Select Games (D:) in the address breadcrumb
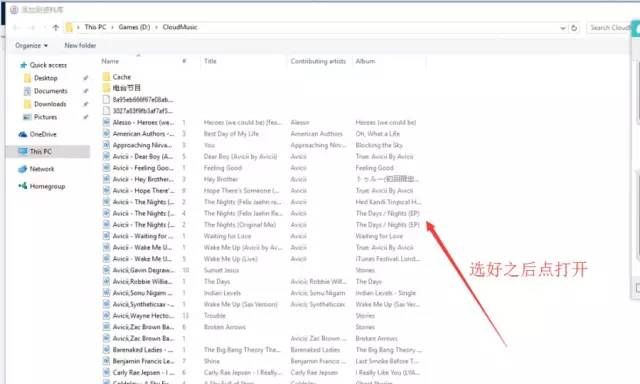The width and height of the screenshot is (640, 384). tap(134, 27)
